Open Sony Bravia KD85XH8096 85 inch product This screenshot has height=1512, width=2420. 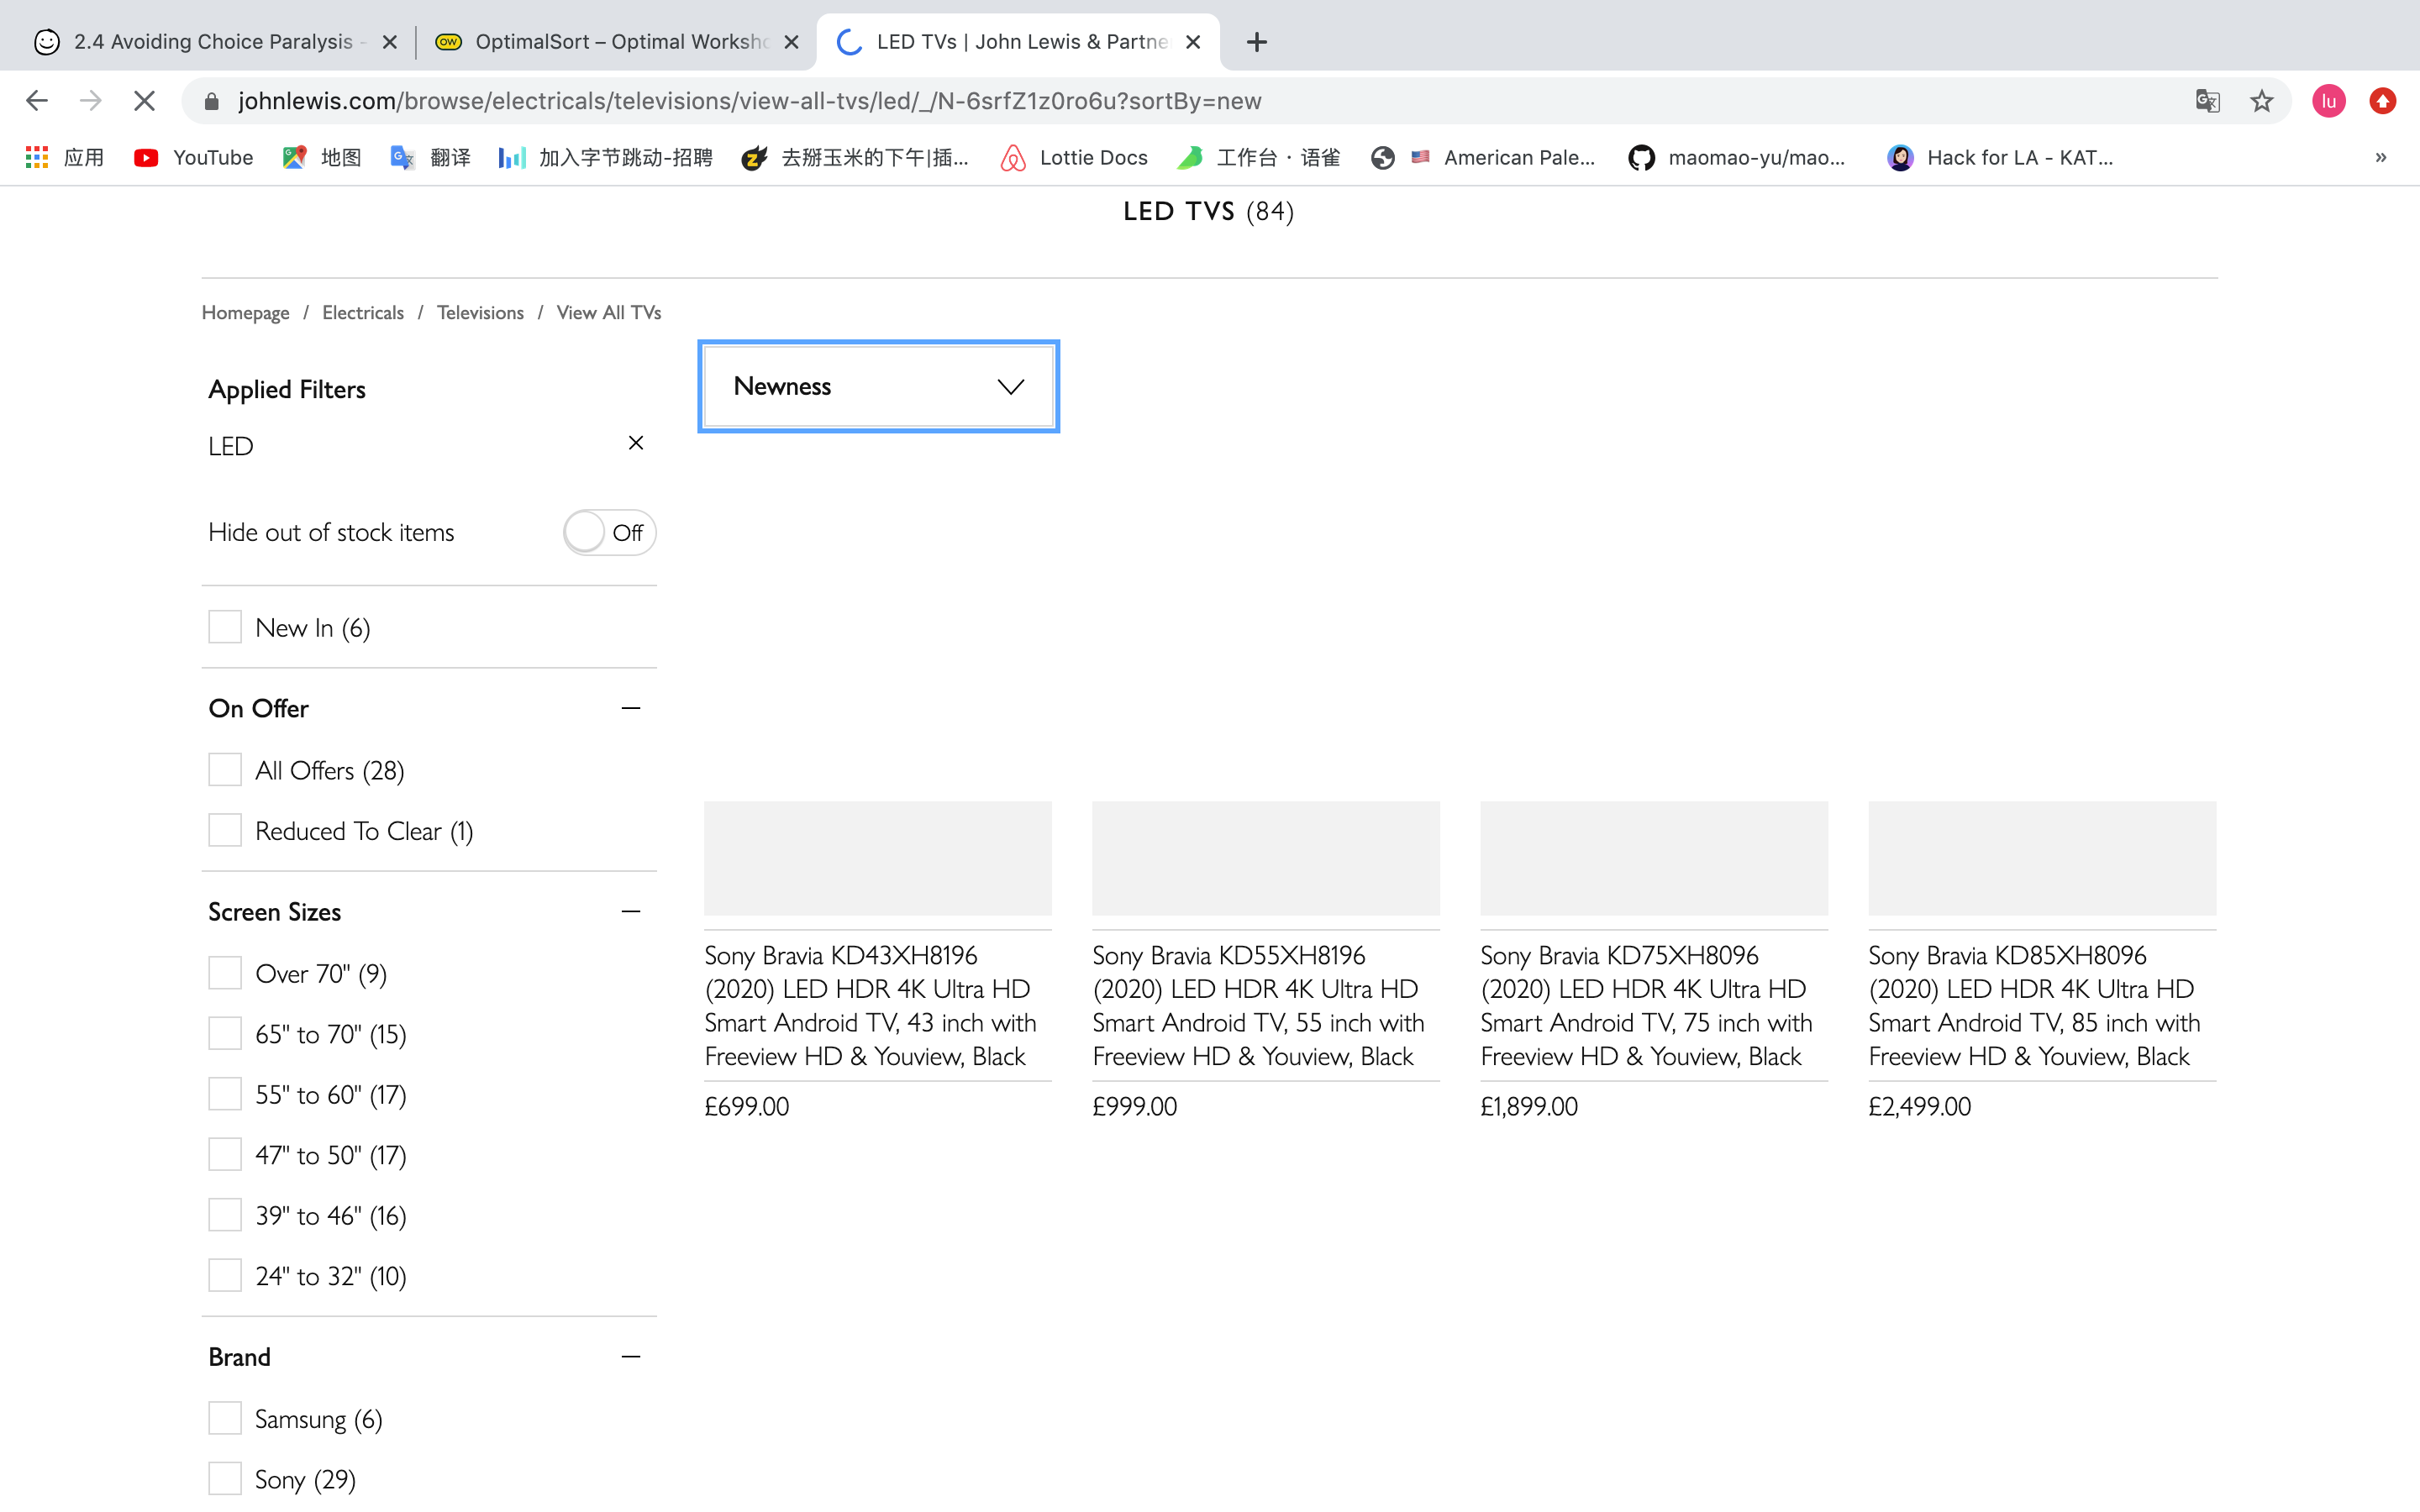coord(2035,1005)
